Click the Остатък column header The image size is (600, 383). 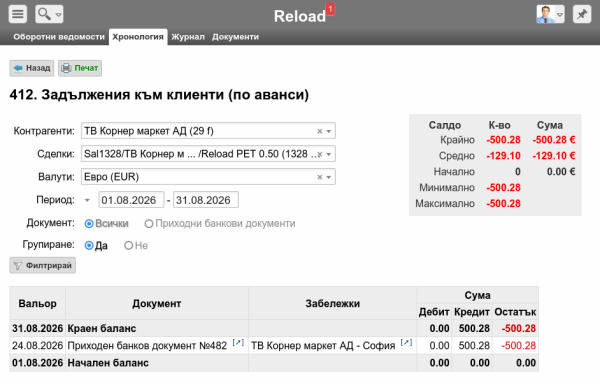[x=515, y=312]
